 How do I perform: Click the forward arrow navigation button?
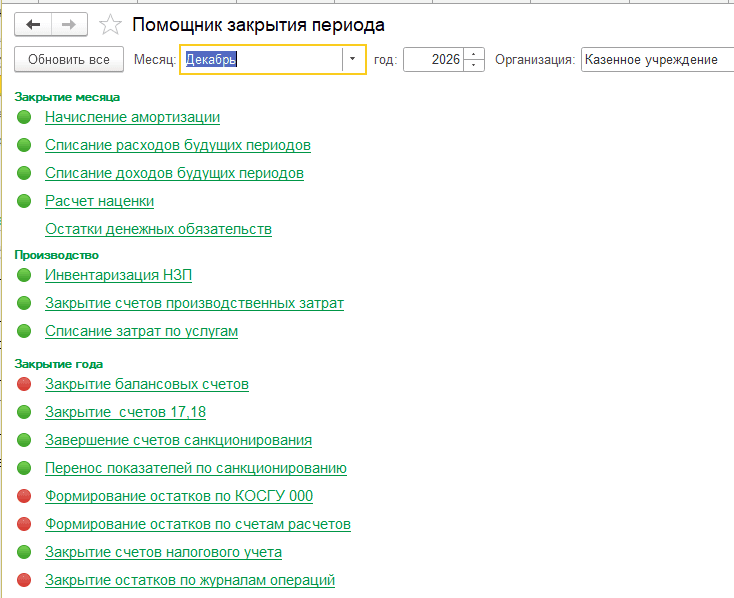pyautogui.click(x=69, y=24)
